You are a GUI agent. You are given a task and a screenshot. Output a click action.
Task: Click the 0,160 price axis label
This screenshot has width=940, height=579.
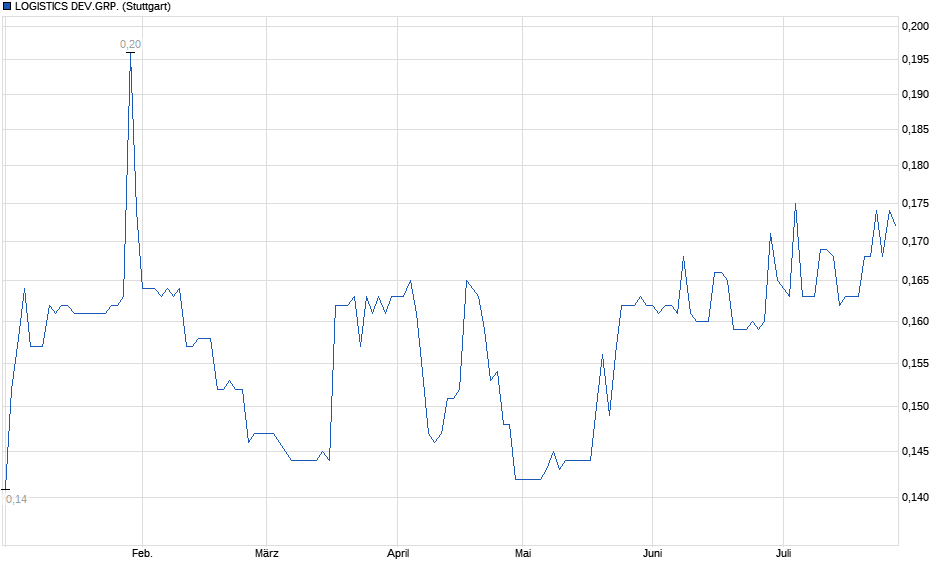click(x=915, y=321)
